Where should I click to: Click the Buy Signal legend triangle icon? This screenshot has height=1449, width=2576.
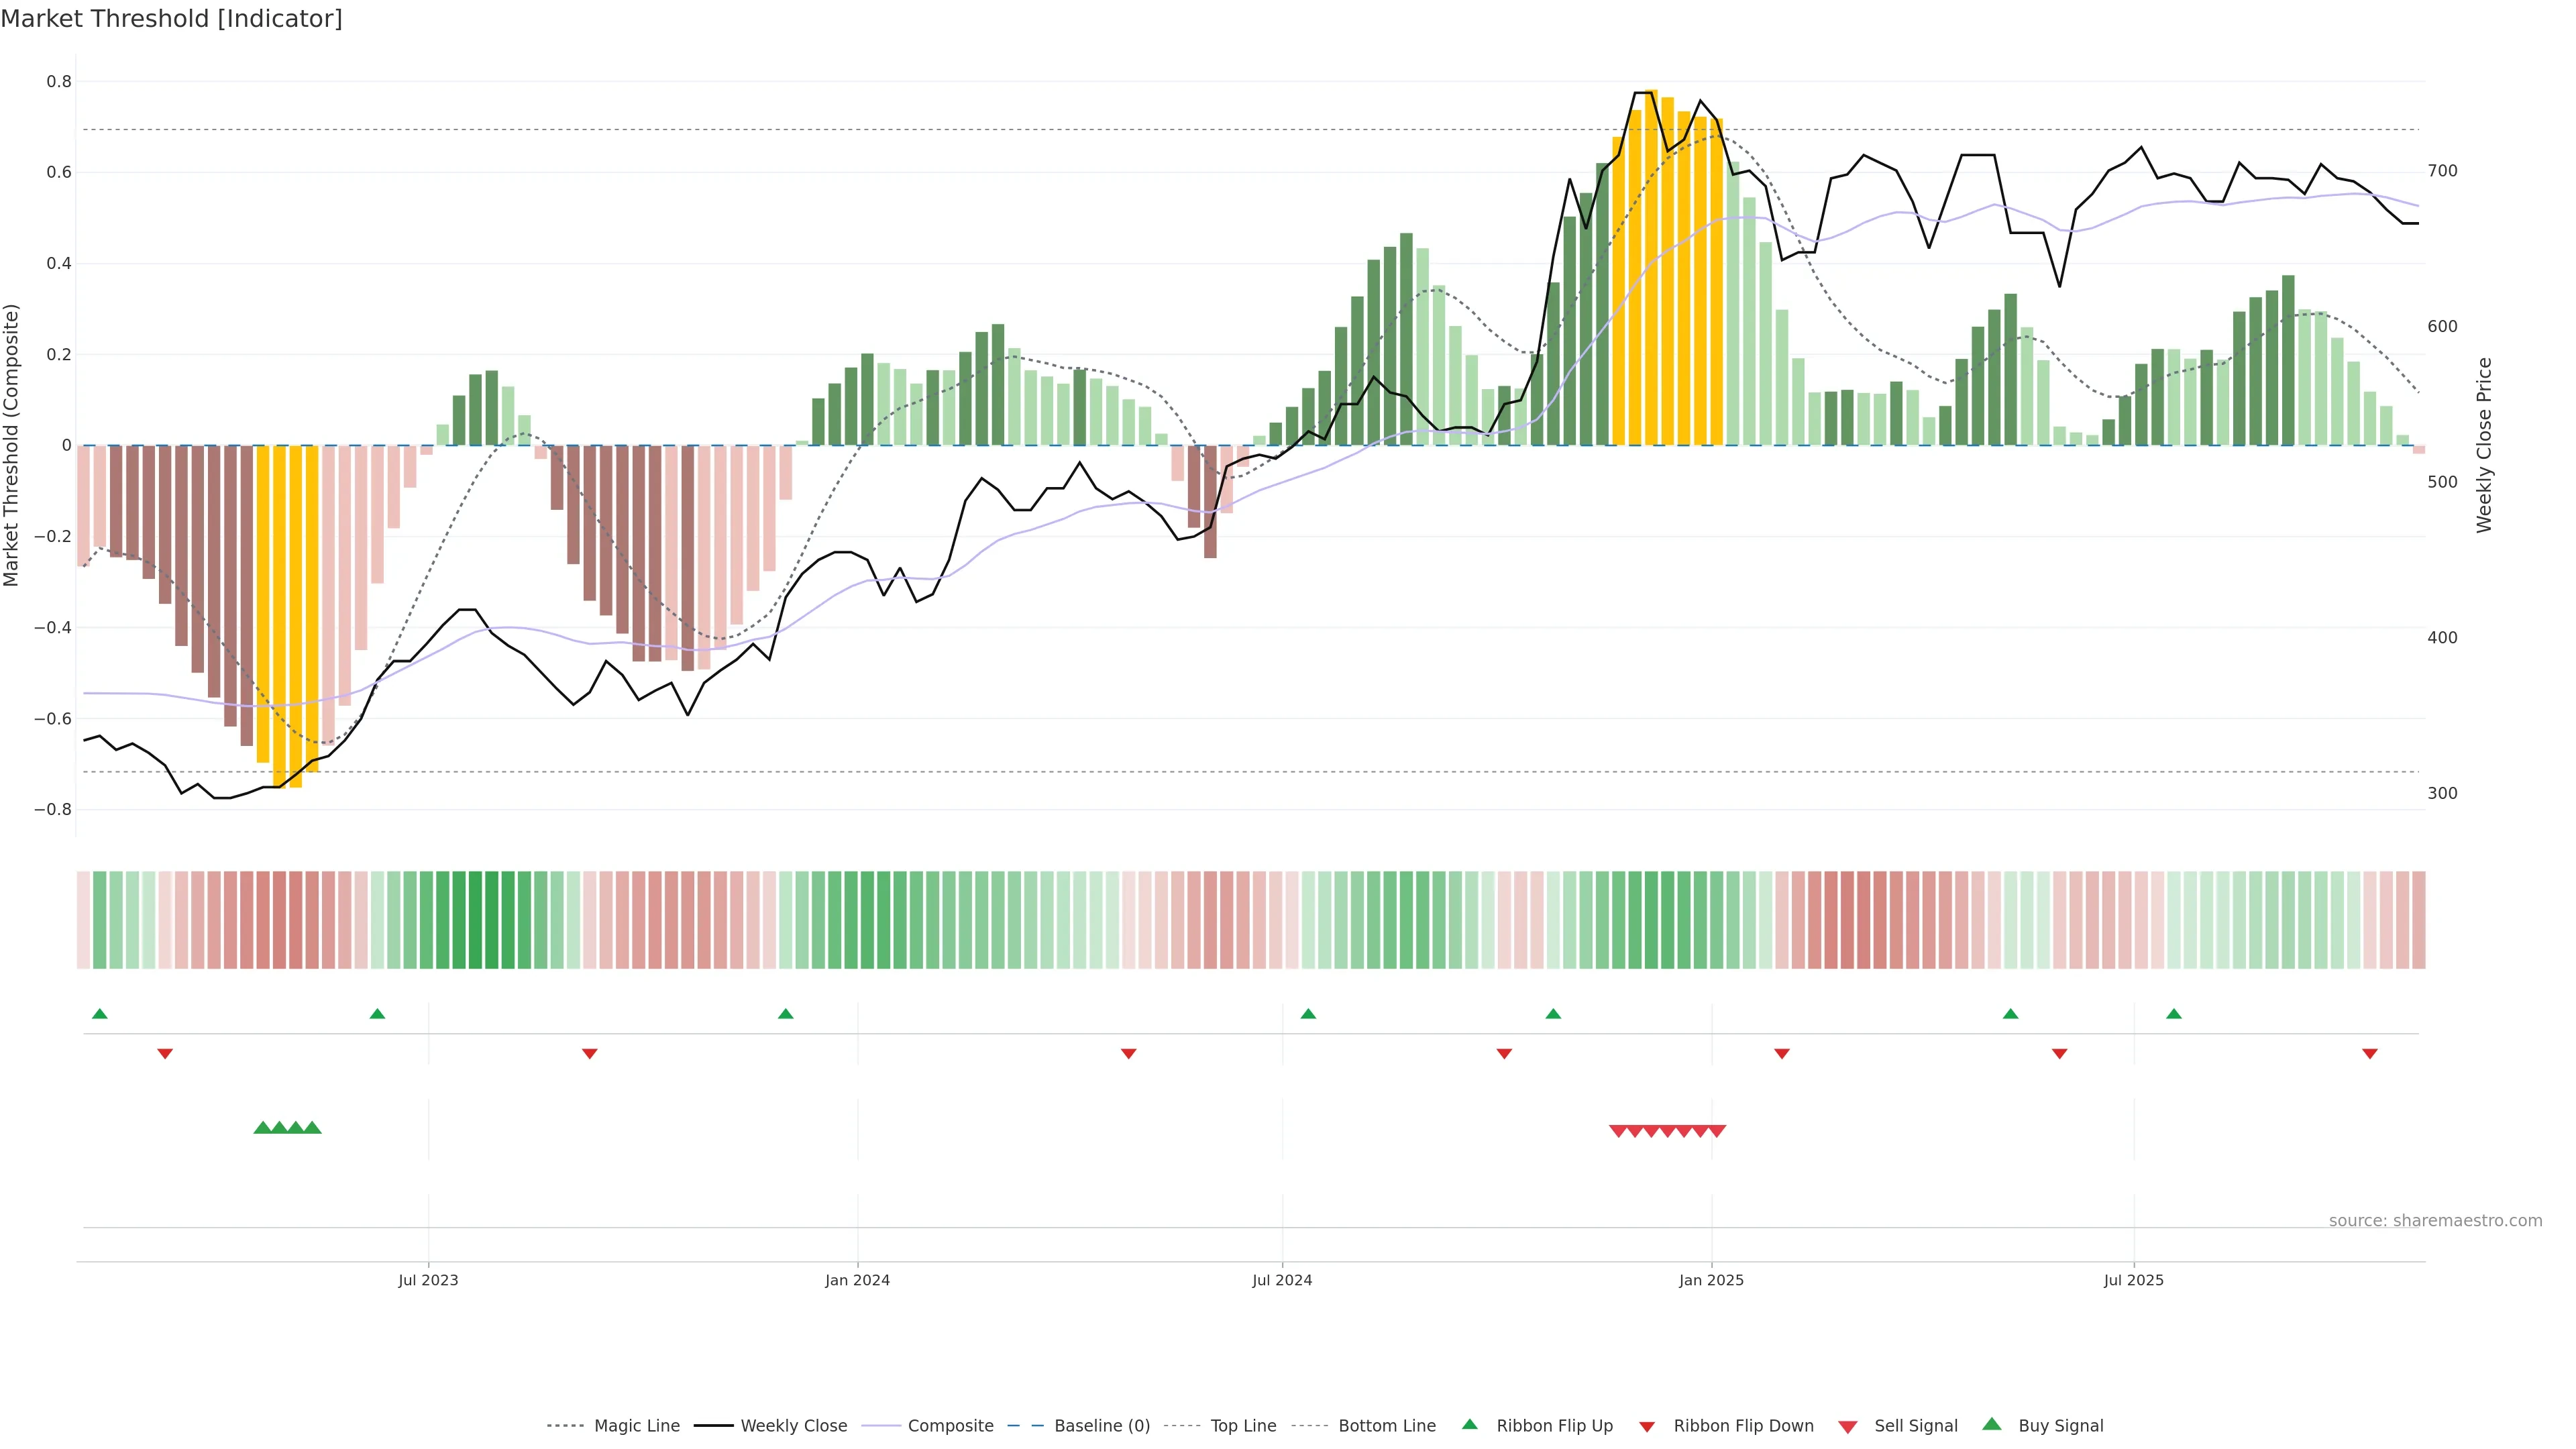[x=1992, y=1424]
